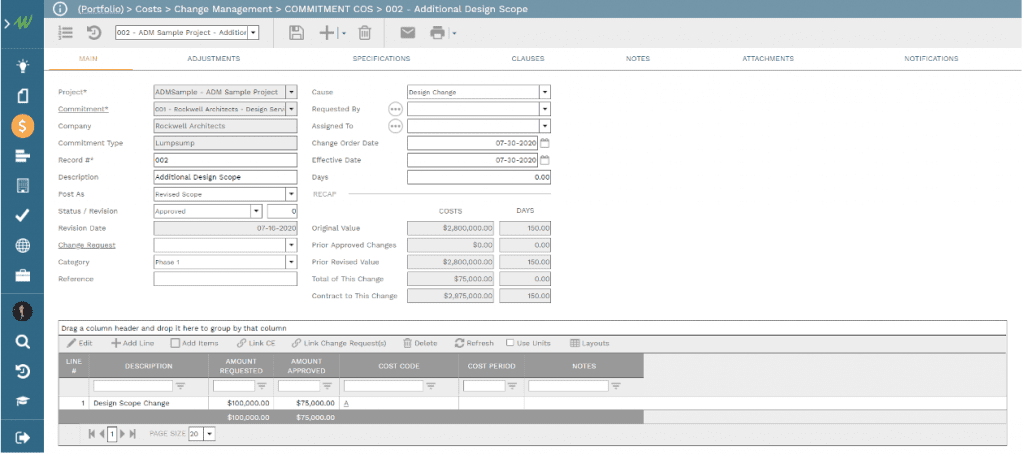The image size is (1024, 455).
Task: Delete record using trash icon in toolbar
Action: pos(365,33)
